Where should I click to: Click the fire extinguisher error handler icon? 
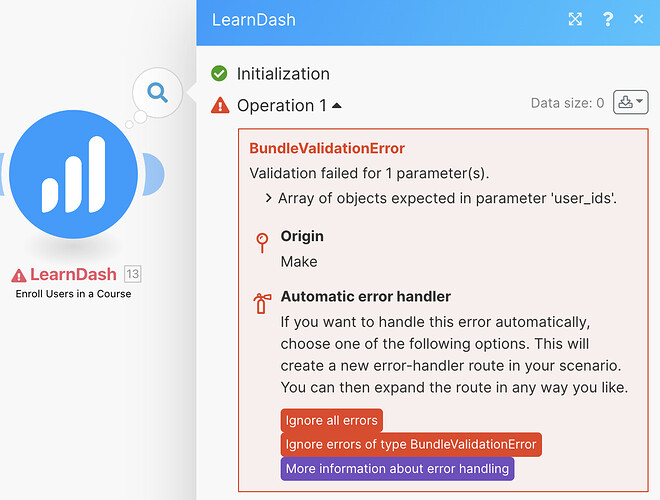pos(262,303)
